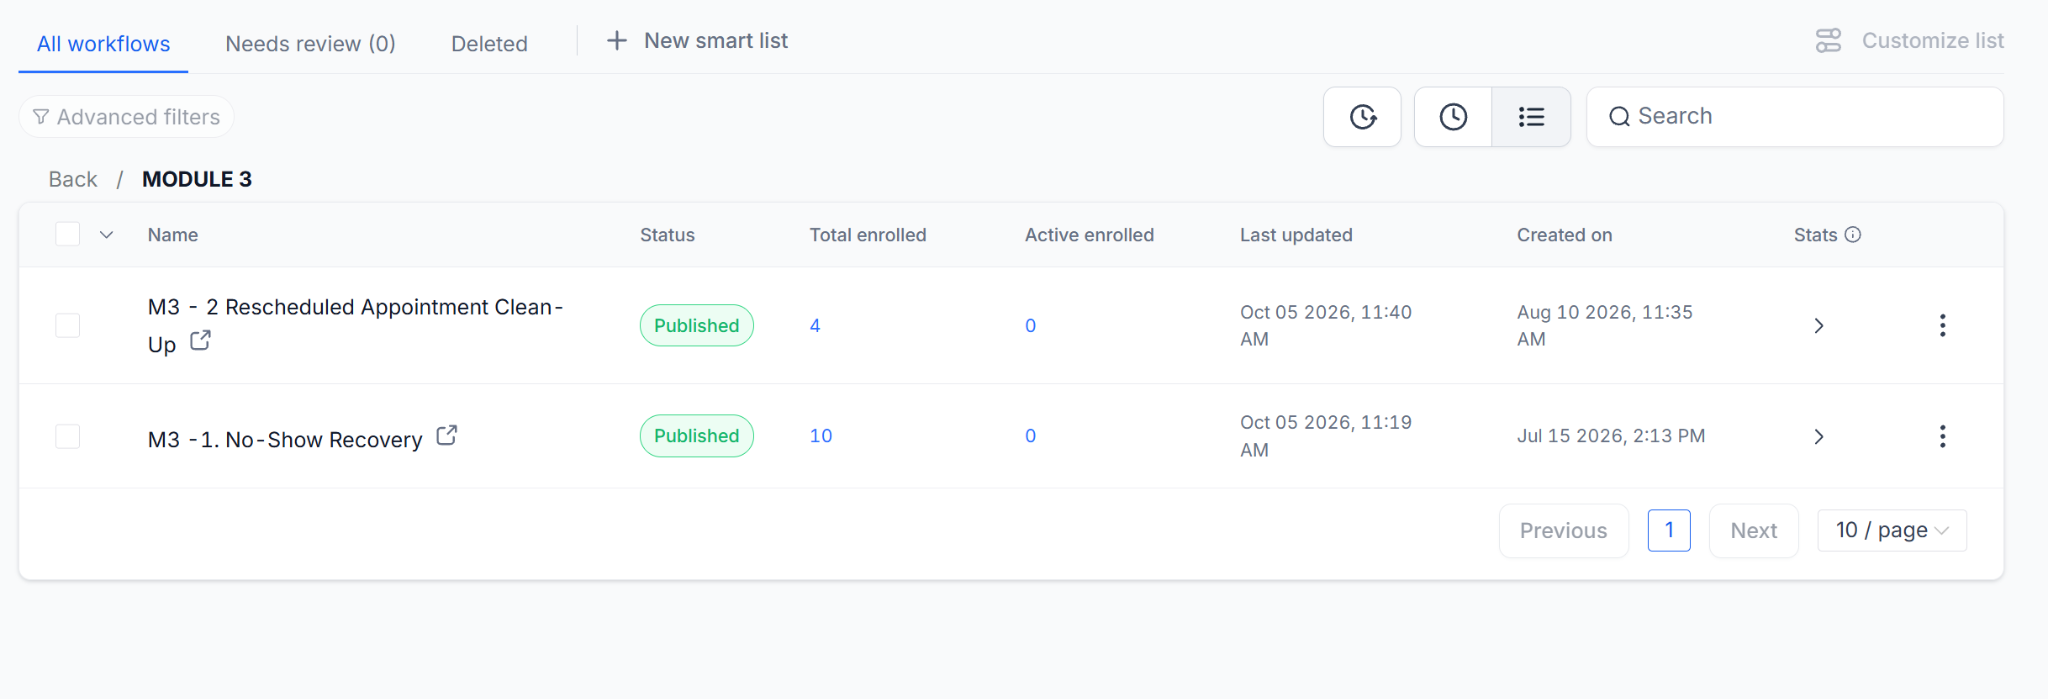Open the recently updated clock-arrow view icon
Viewport: 2048px width, 699px height.
1362,117
